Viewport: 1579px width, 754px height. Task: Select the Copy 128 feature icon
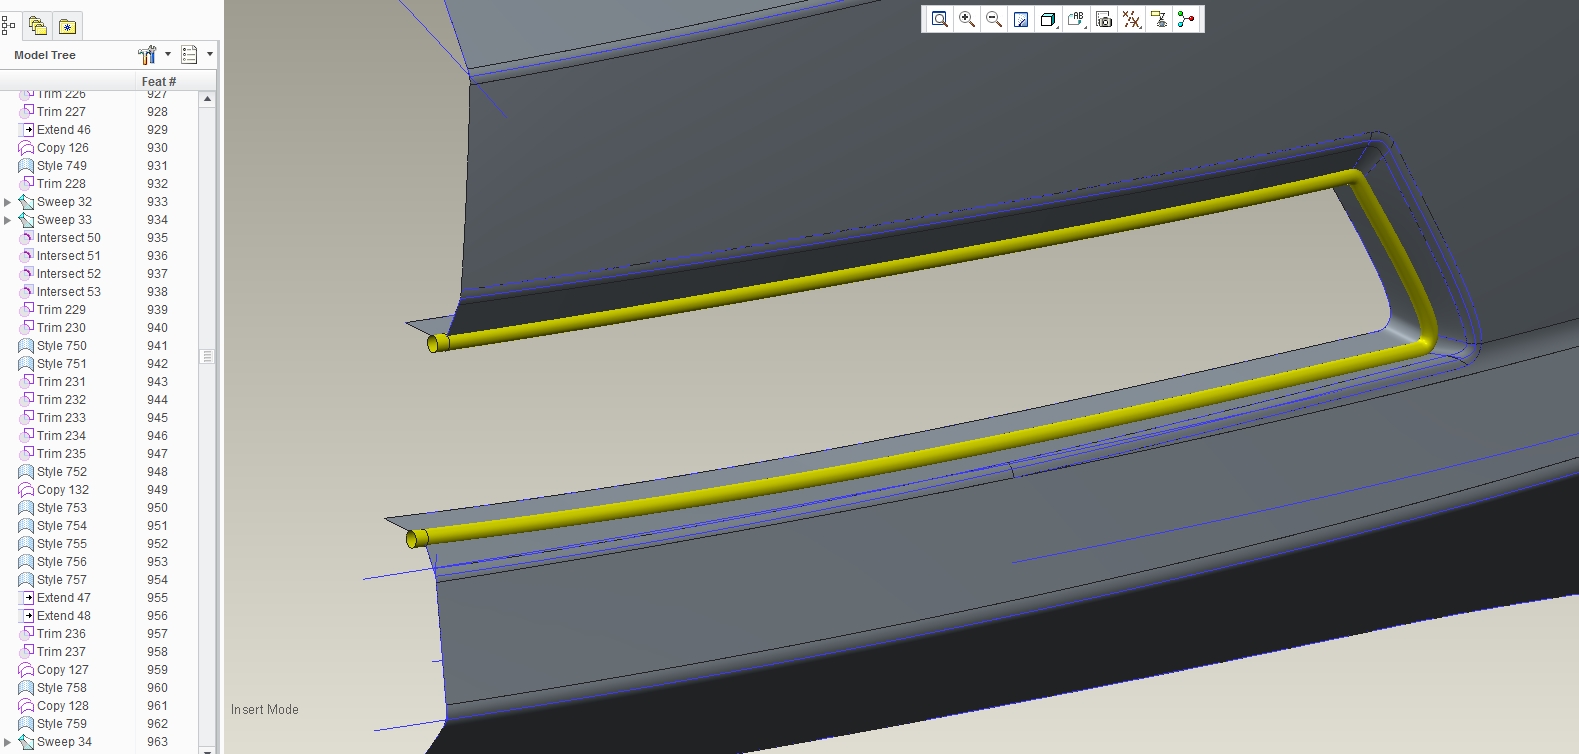coord(27,706)
